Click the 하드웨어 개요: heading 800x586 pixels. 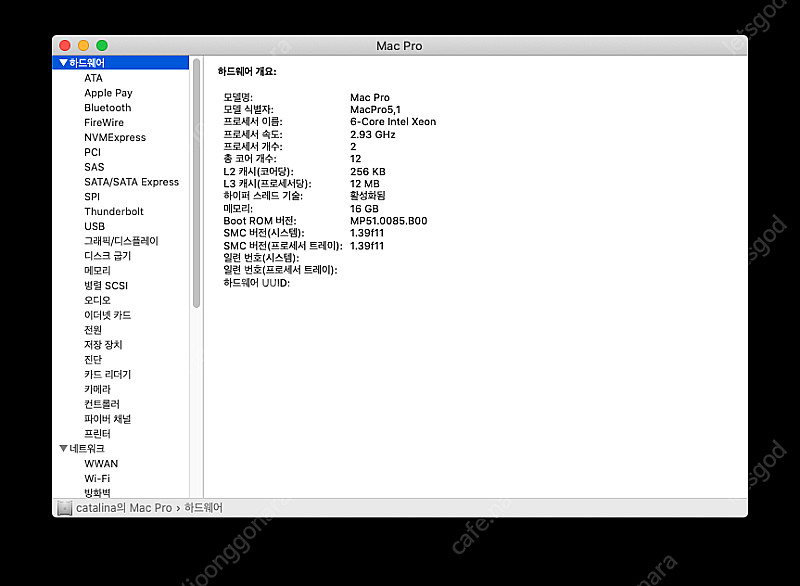(247, 71)
